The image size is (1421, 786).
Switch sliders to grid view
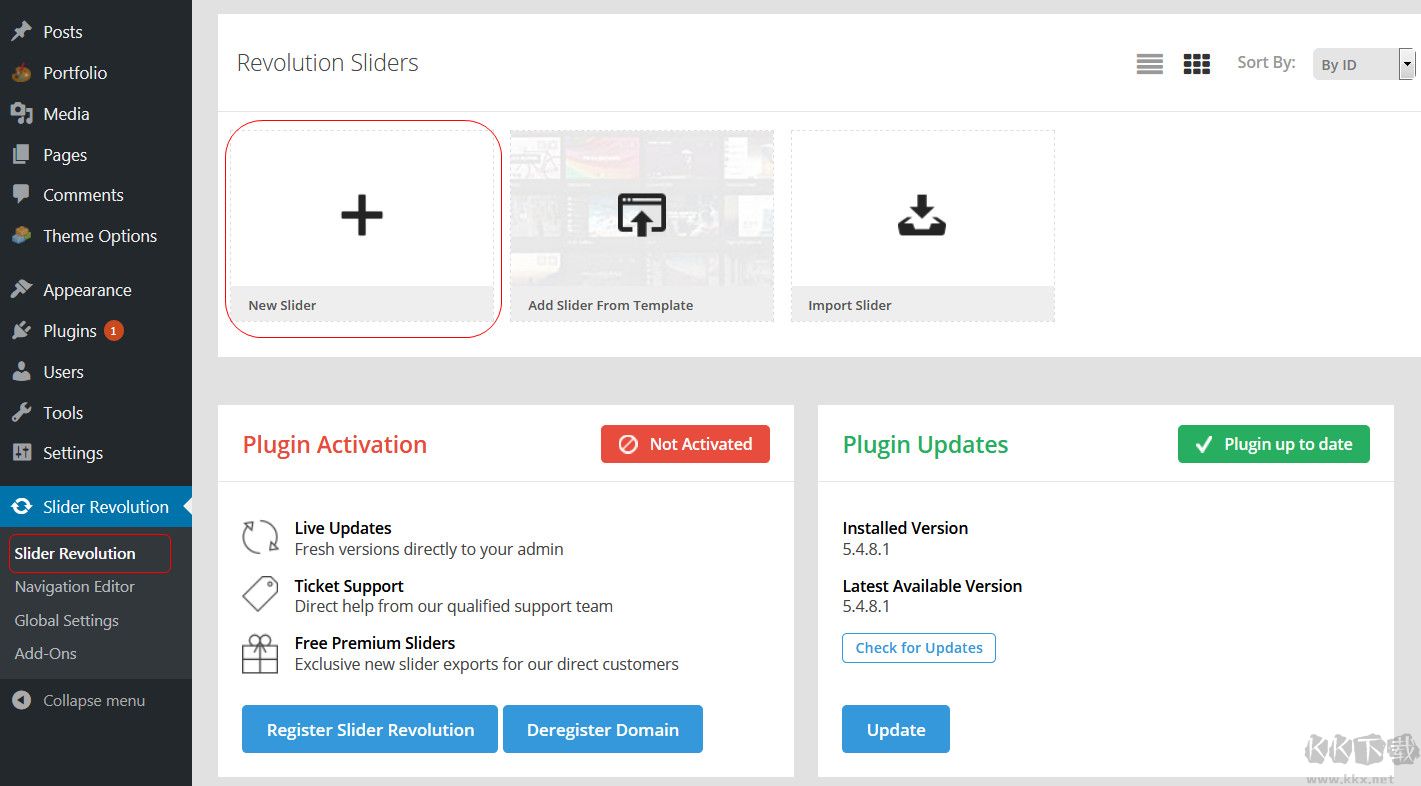1197,64
